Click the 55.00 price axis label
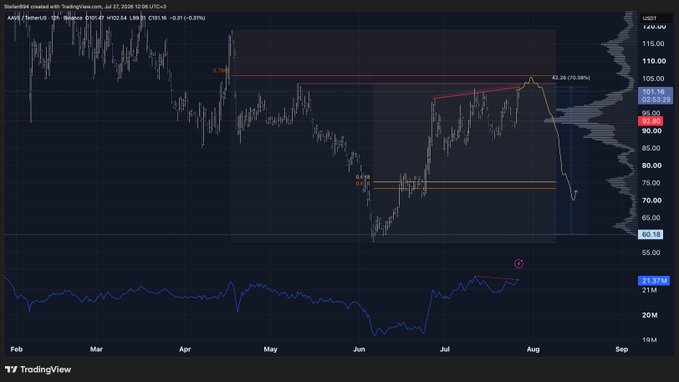This screenshot has height=382, width=679. (652, 253)
